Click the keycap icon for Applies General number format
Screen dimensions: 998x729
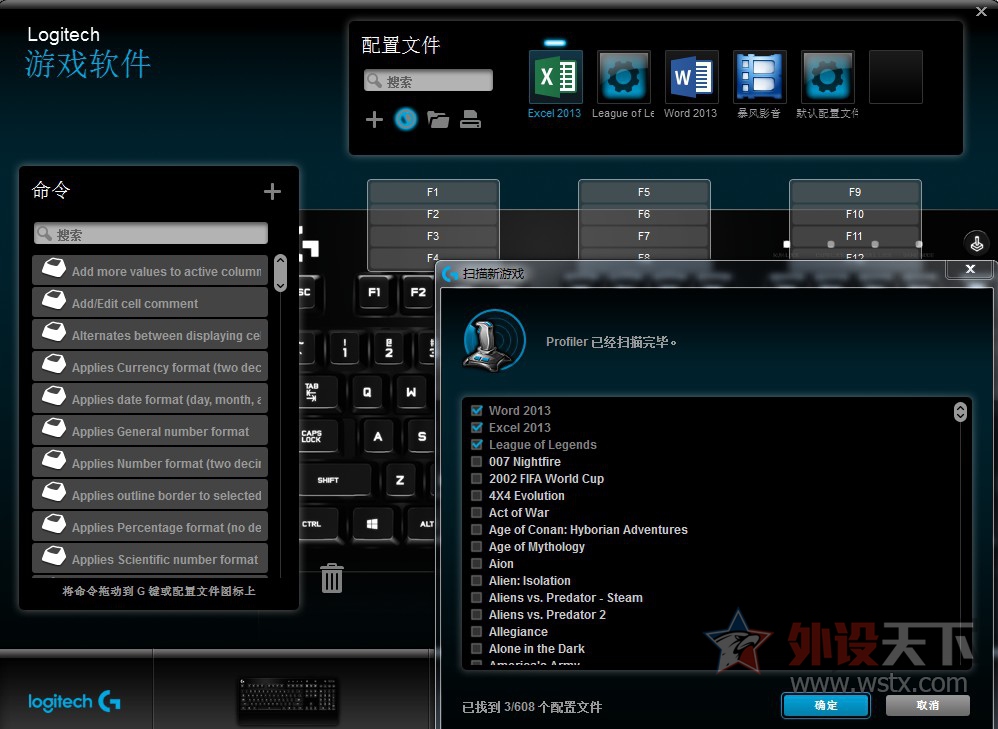54,427
